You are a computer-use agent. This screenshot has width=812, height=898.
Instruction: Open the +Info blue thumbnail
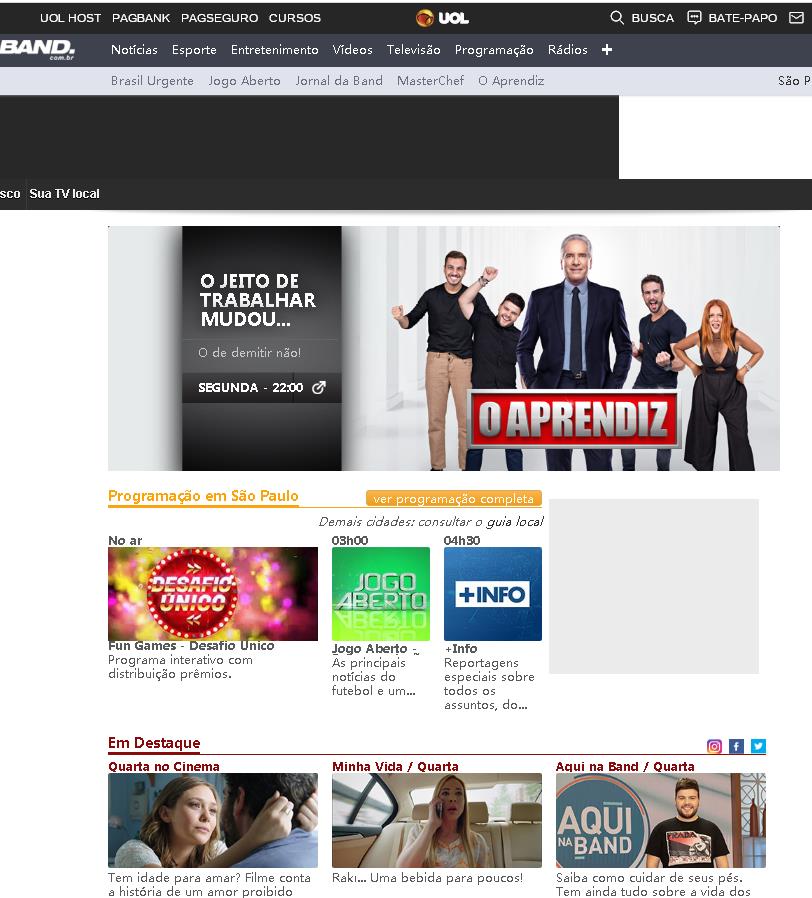492,594
